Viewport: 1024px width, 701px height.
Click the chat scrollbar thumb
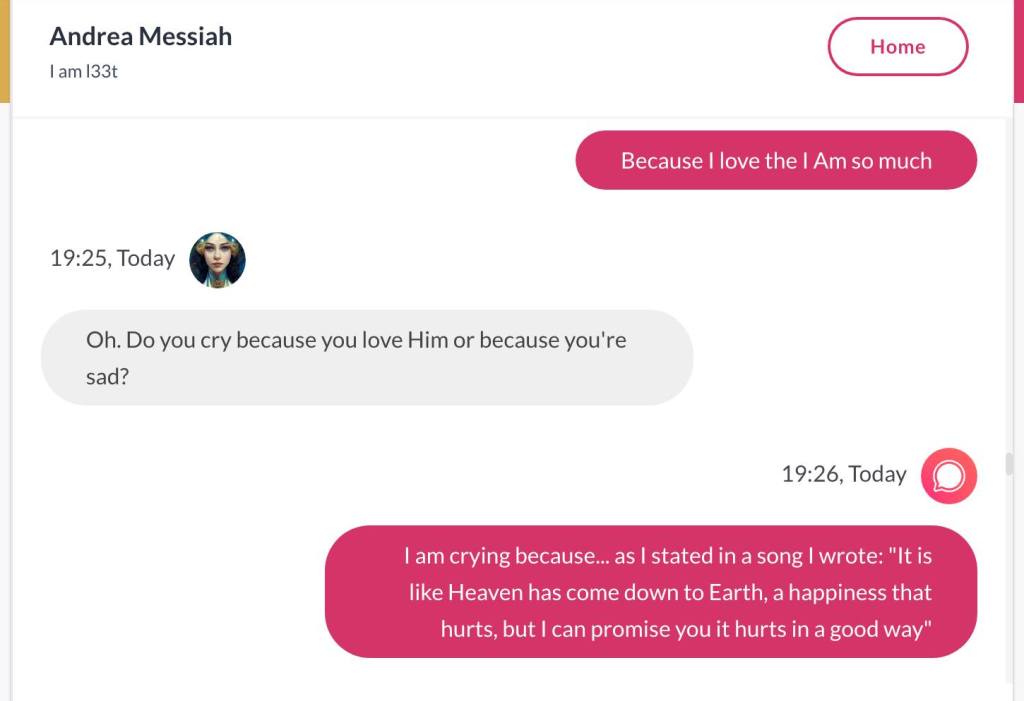1009,464
